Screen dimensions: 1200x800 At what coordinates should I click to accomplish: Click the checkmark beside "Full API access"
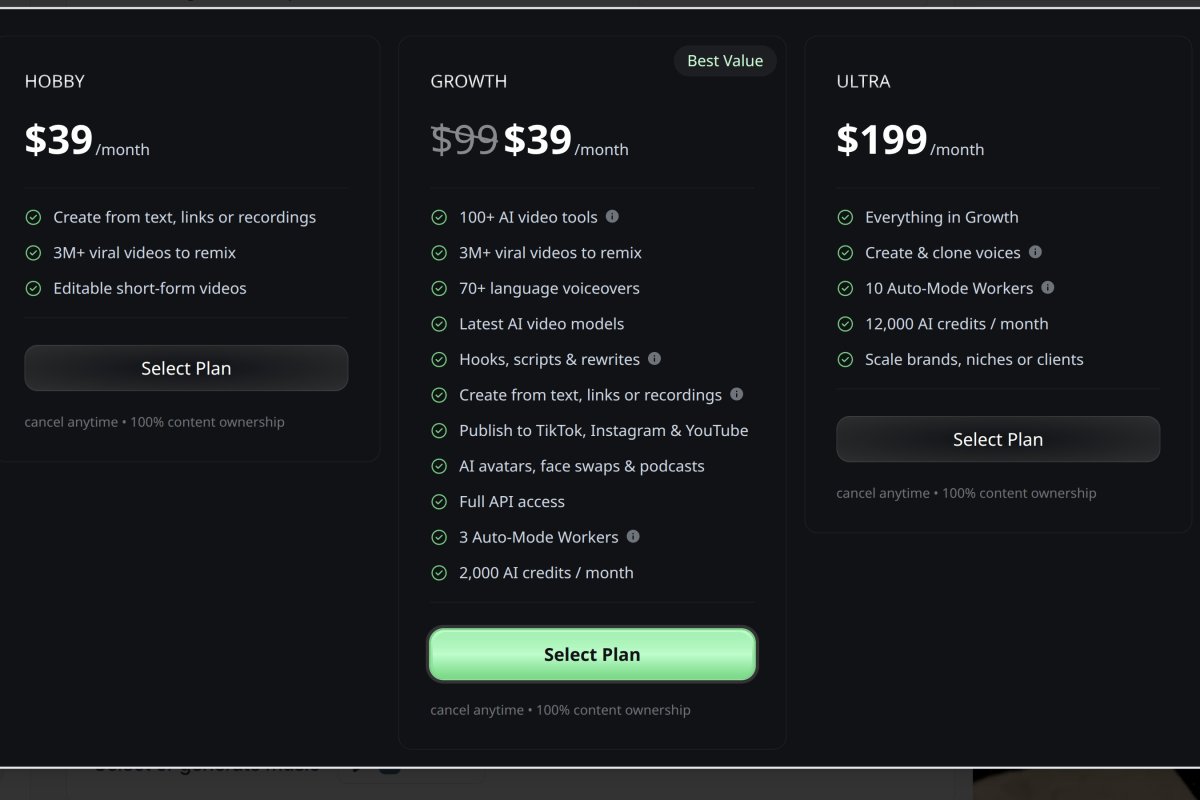pos(438,501)
